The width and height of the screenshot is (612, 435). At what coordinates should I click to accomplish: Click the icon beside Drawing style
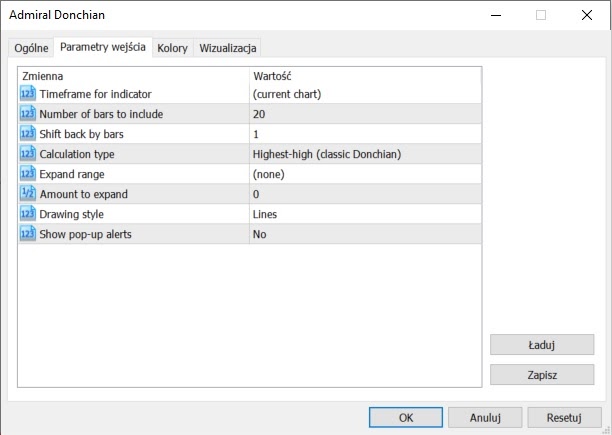coord(28,214)
